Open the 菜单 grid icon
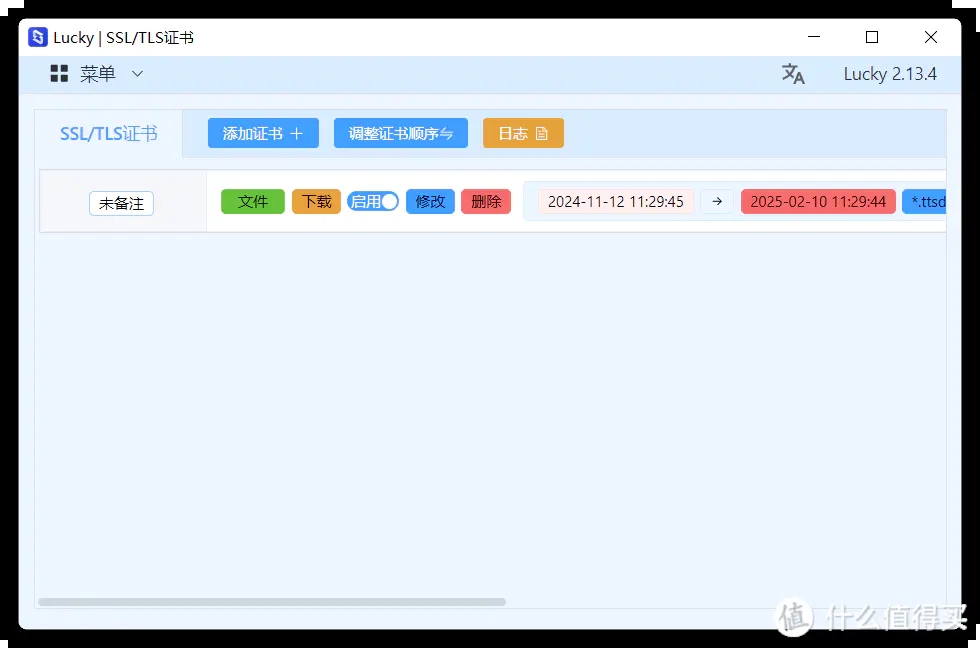Screen dimensions: 980x648 coord(59,74)
